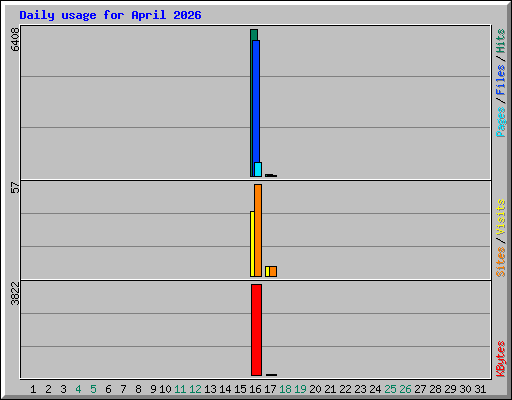Click day 30 on the x-axis
This screenshot has height=400, width=512.
(x=465, y=389)
